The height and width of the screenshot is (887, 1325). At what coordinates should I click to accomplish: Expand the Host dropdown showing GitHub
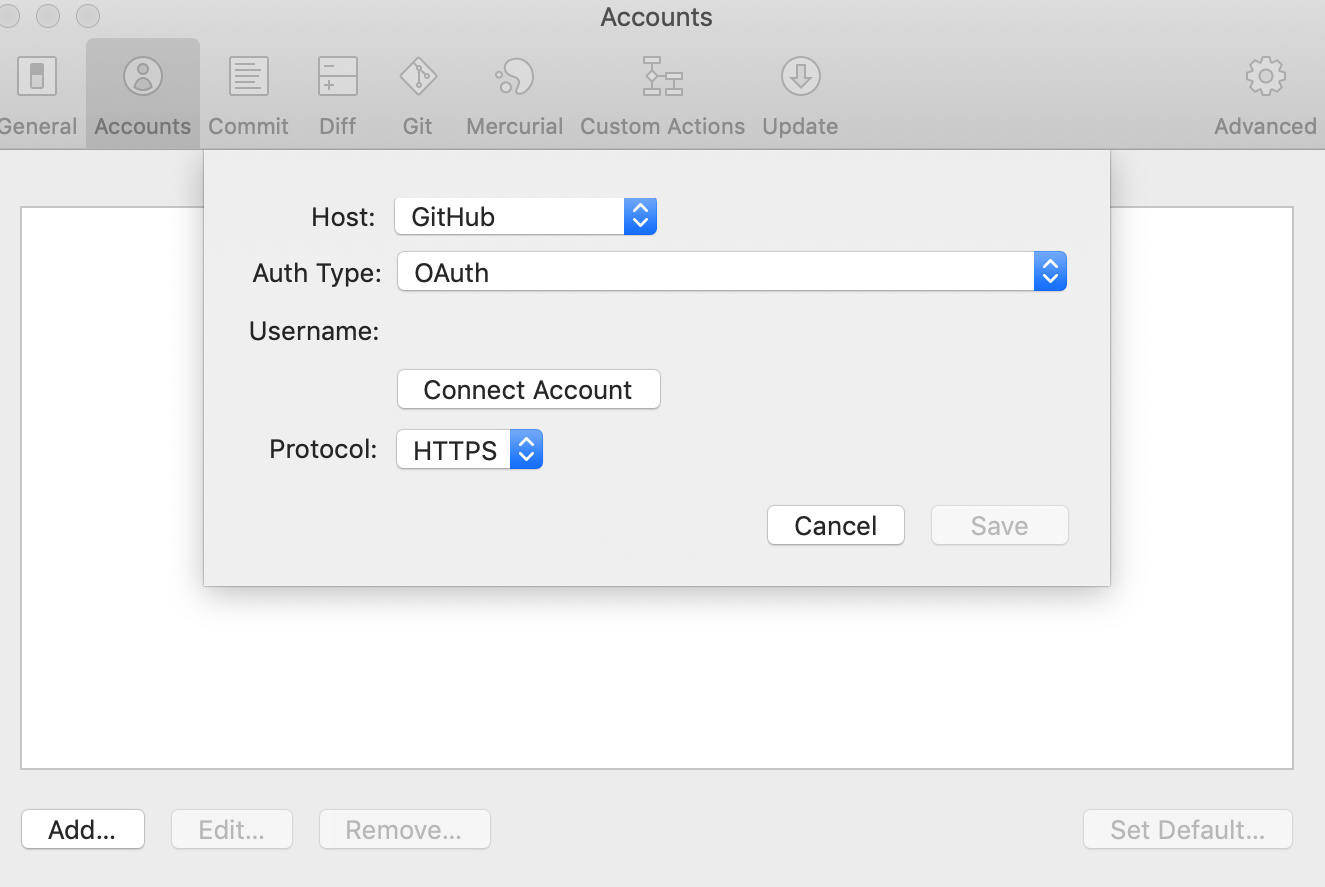[x=526, y=216]
